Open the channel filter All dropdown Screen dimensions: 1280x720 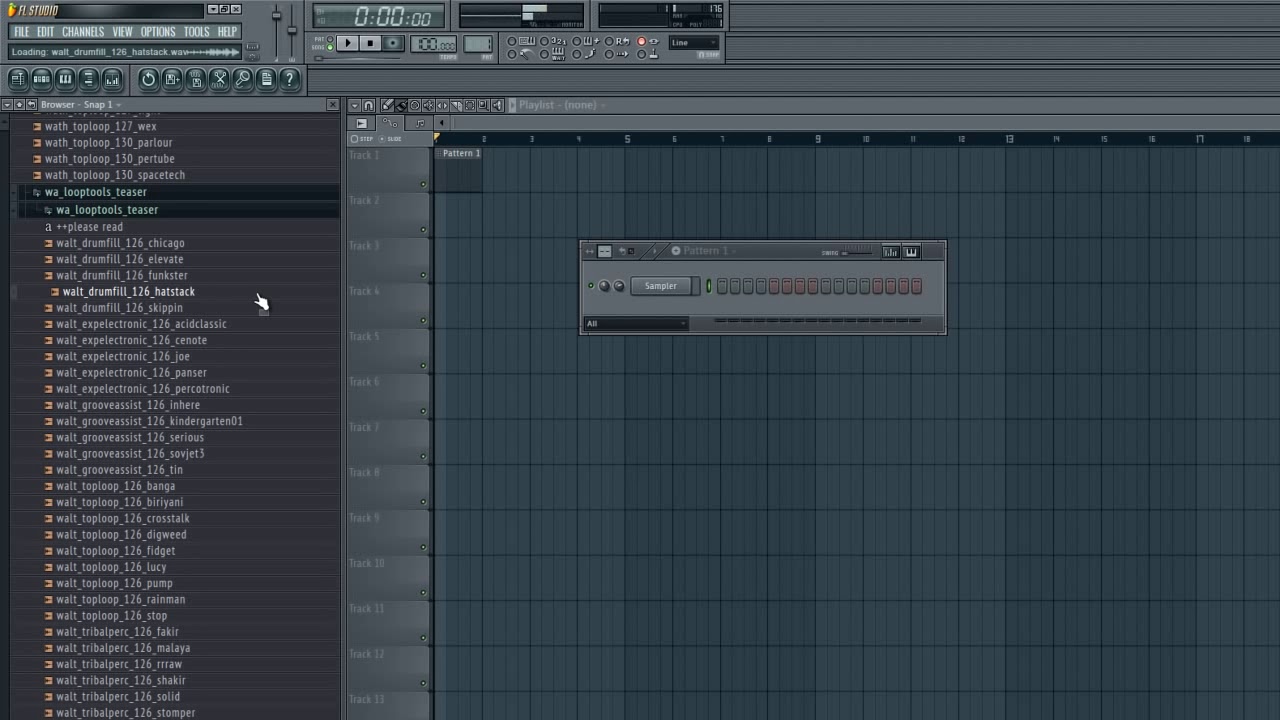[636, 323]
